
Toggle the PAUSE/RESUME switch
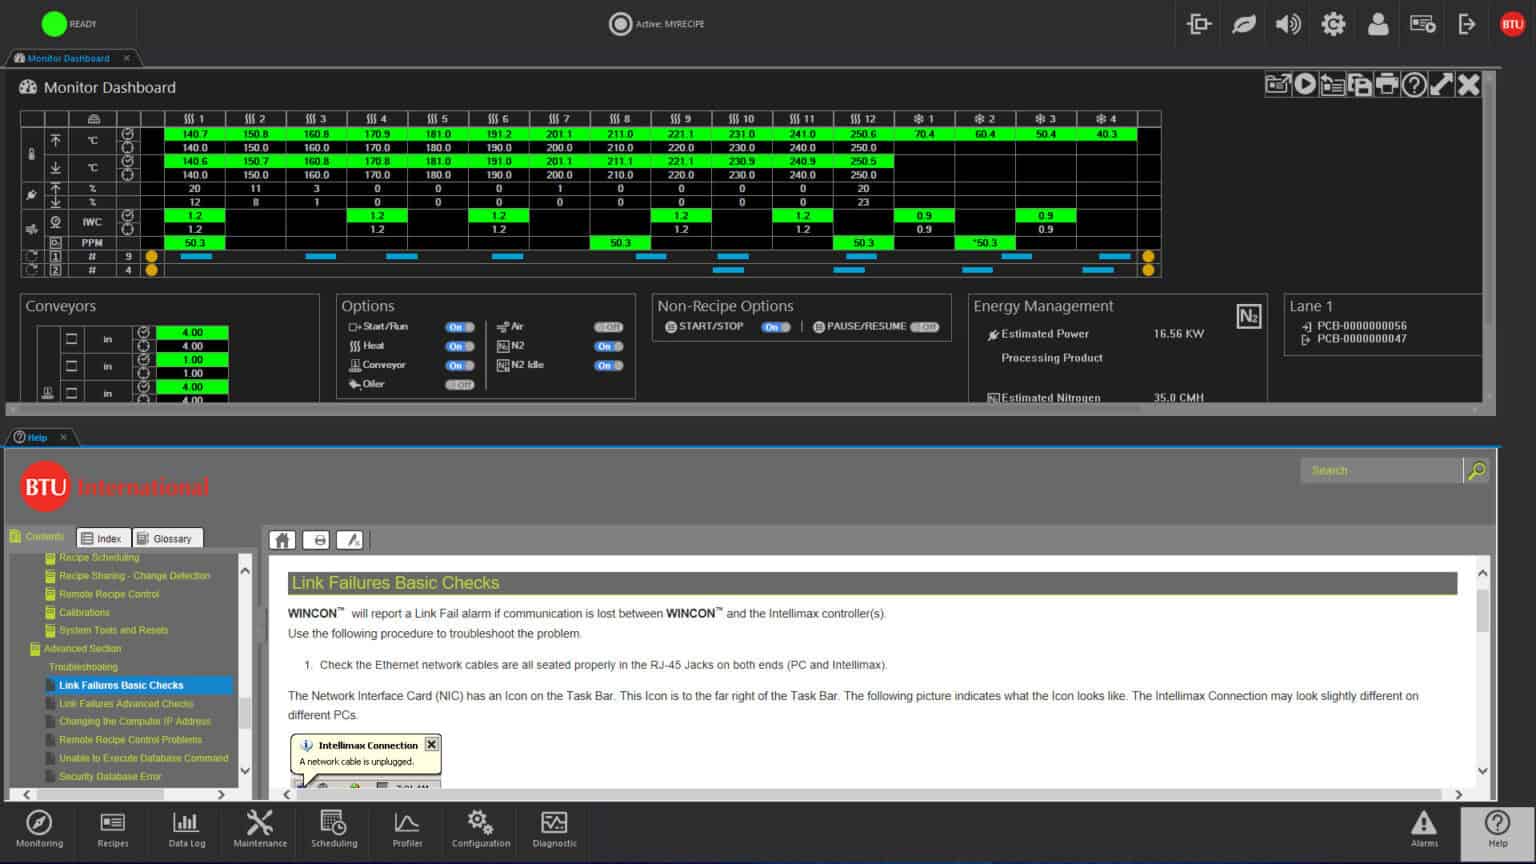(925, 327)
